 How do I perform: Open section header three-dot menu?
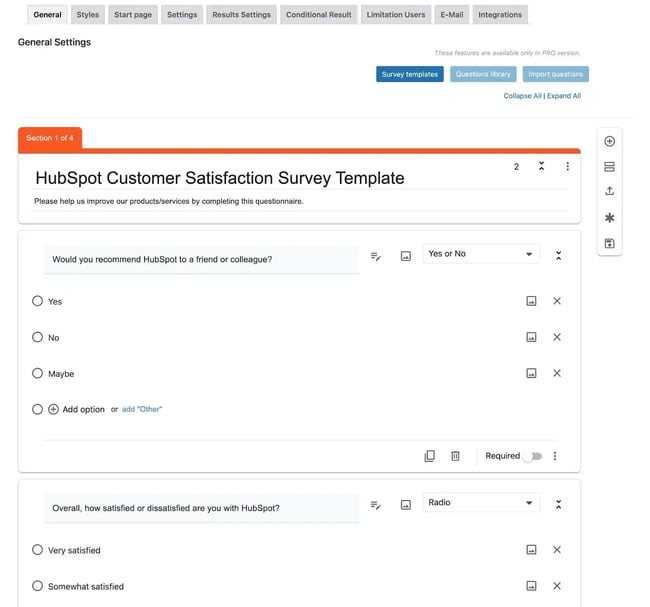point(567,166)
